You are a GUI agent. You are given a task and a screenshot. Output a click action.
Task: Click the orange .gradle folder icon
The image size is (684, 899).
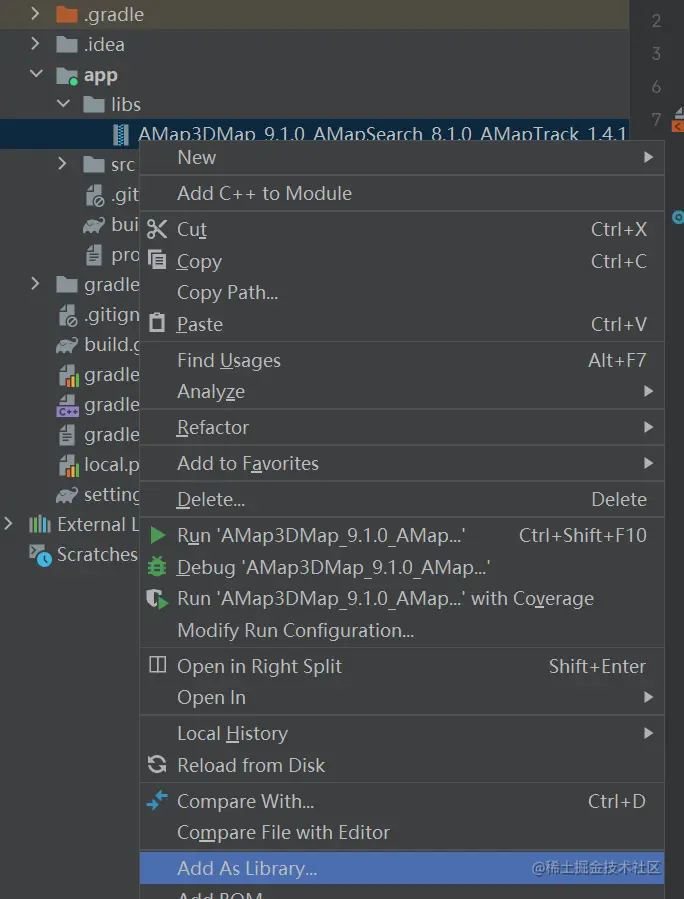tap(67, 14)
